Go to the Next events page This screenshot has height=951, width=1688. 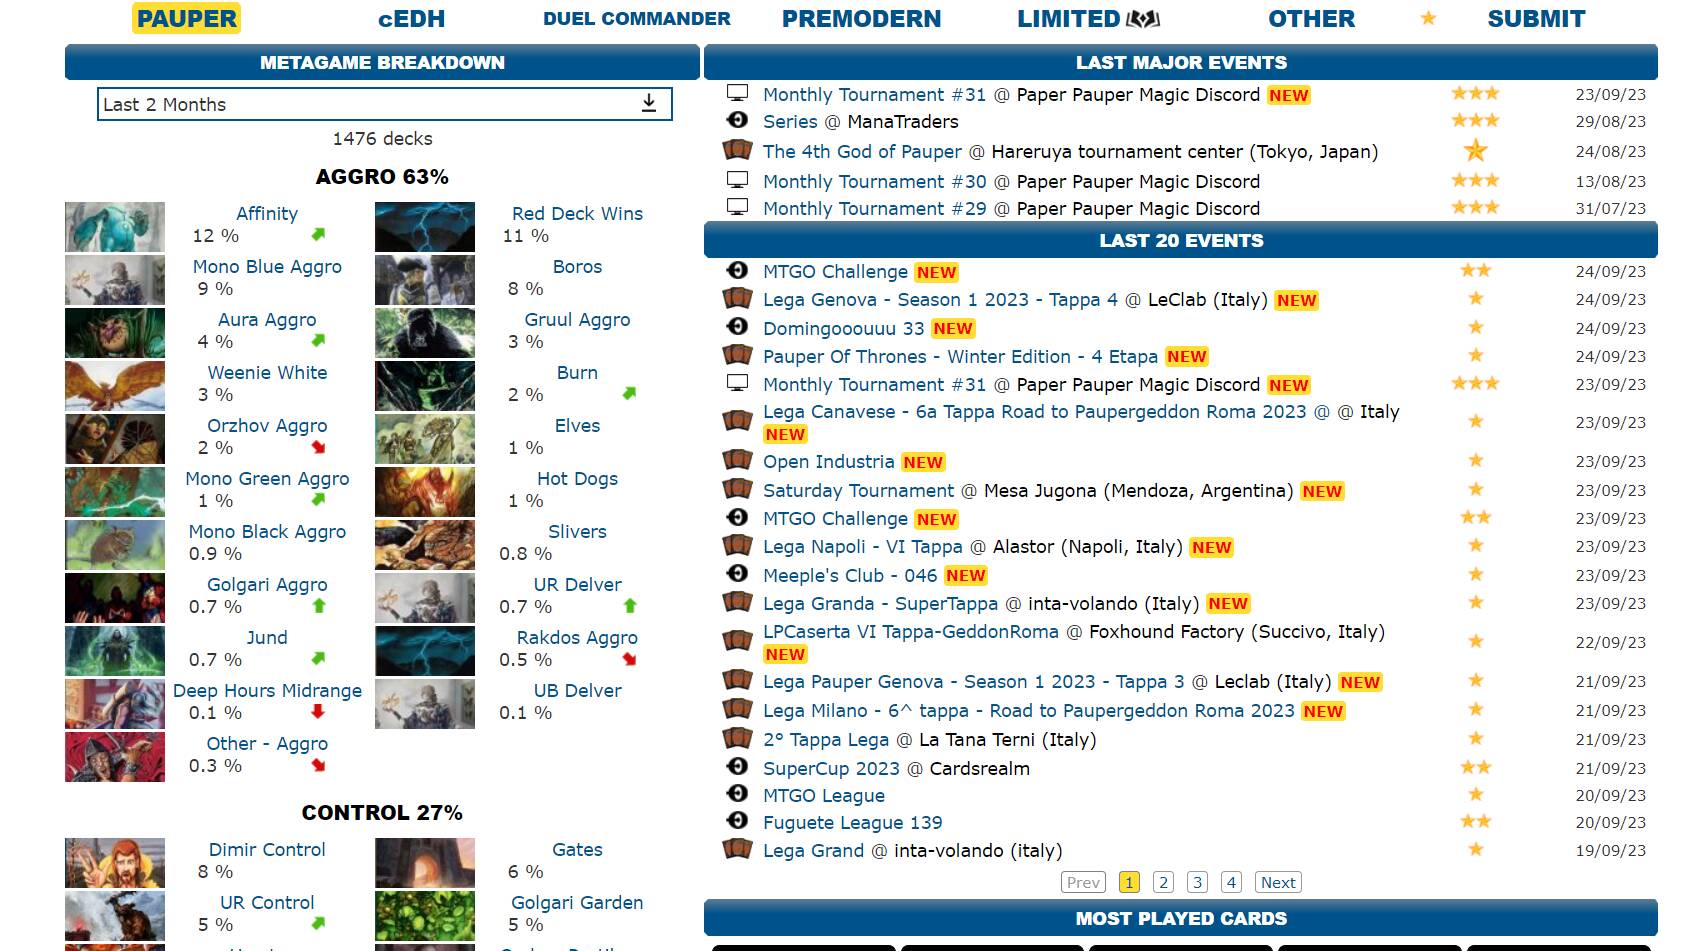click(x=1278, y=882)
